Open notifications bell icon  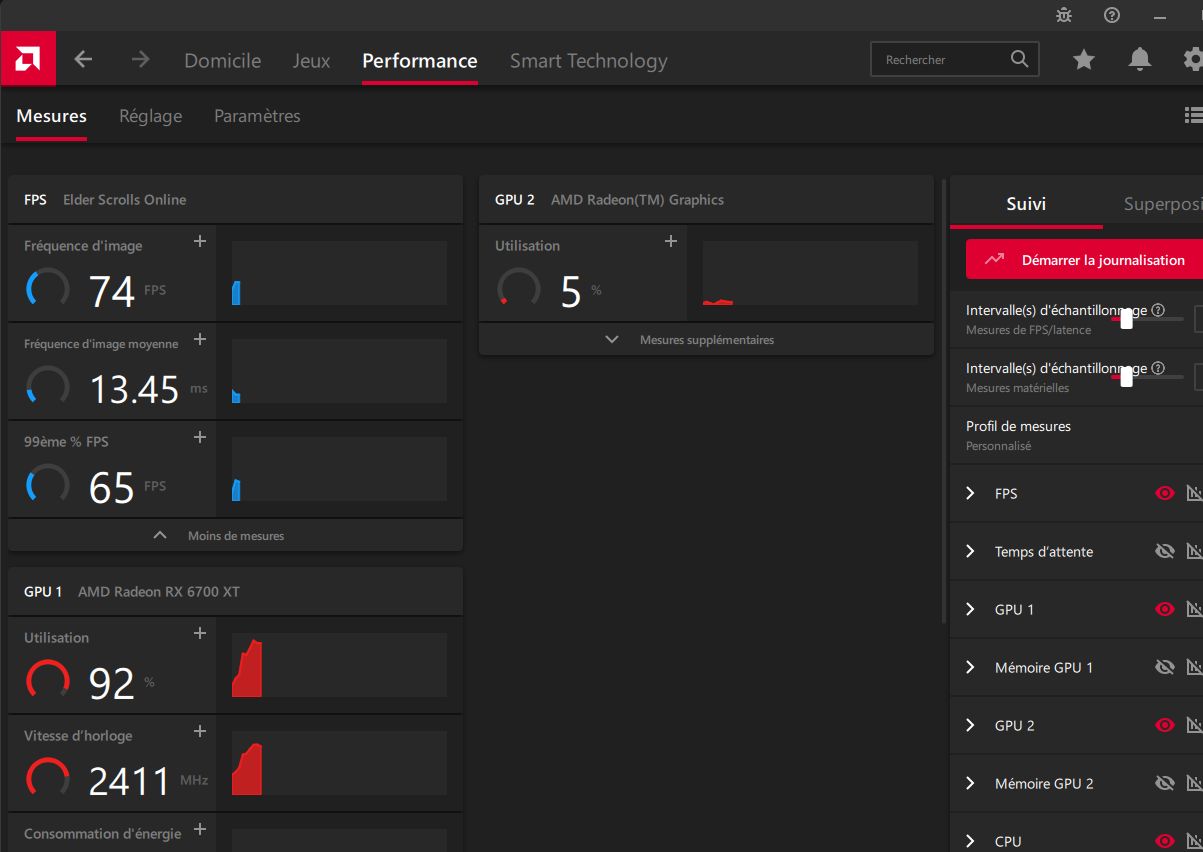tap(1140, 60)
